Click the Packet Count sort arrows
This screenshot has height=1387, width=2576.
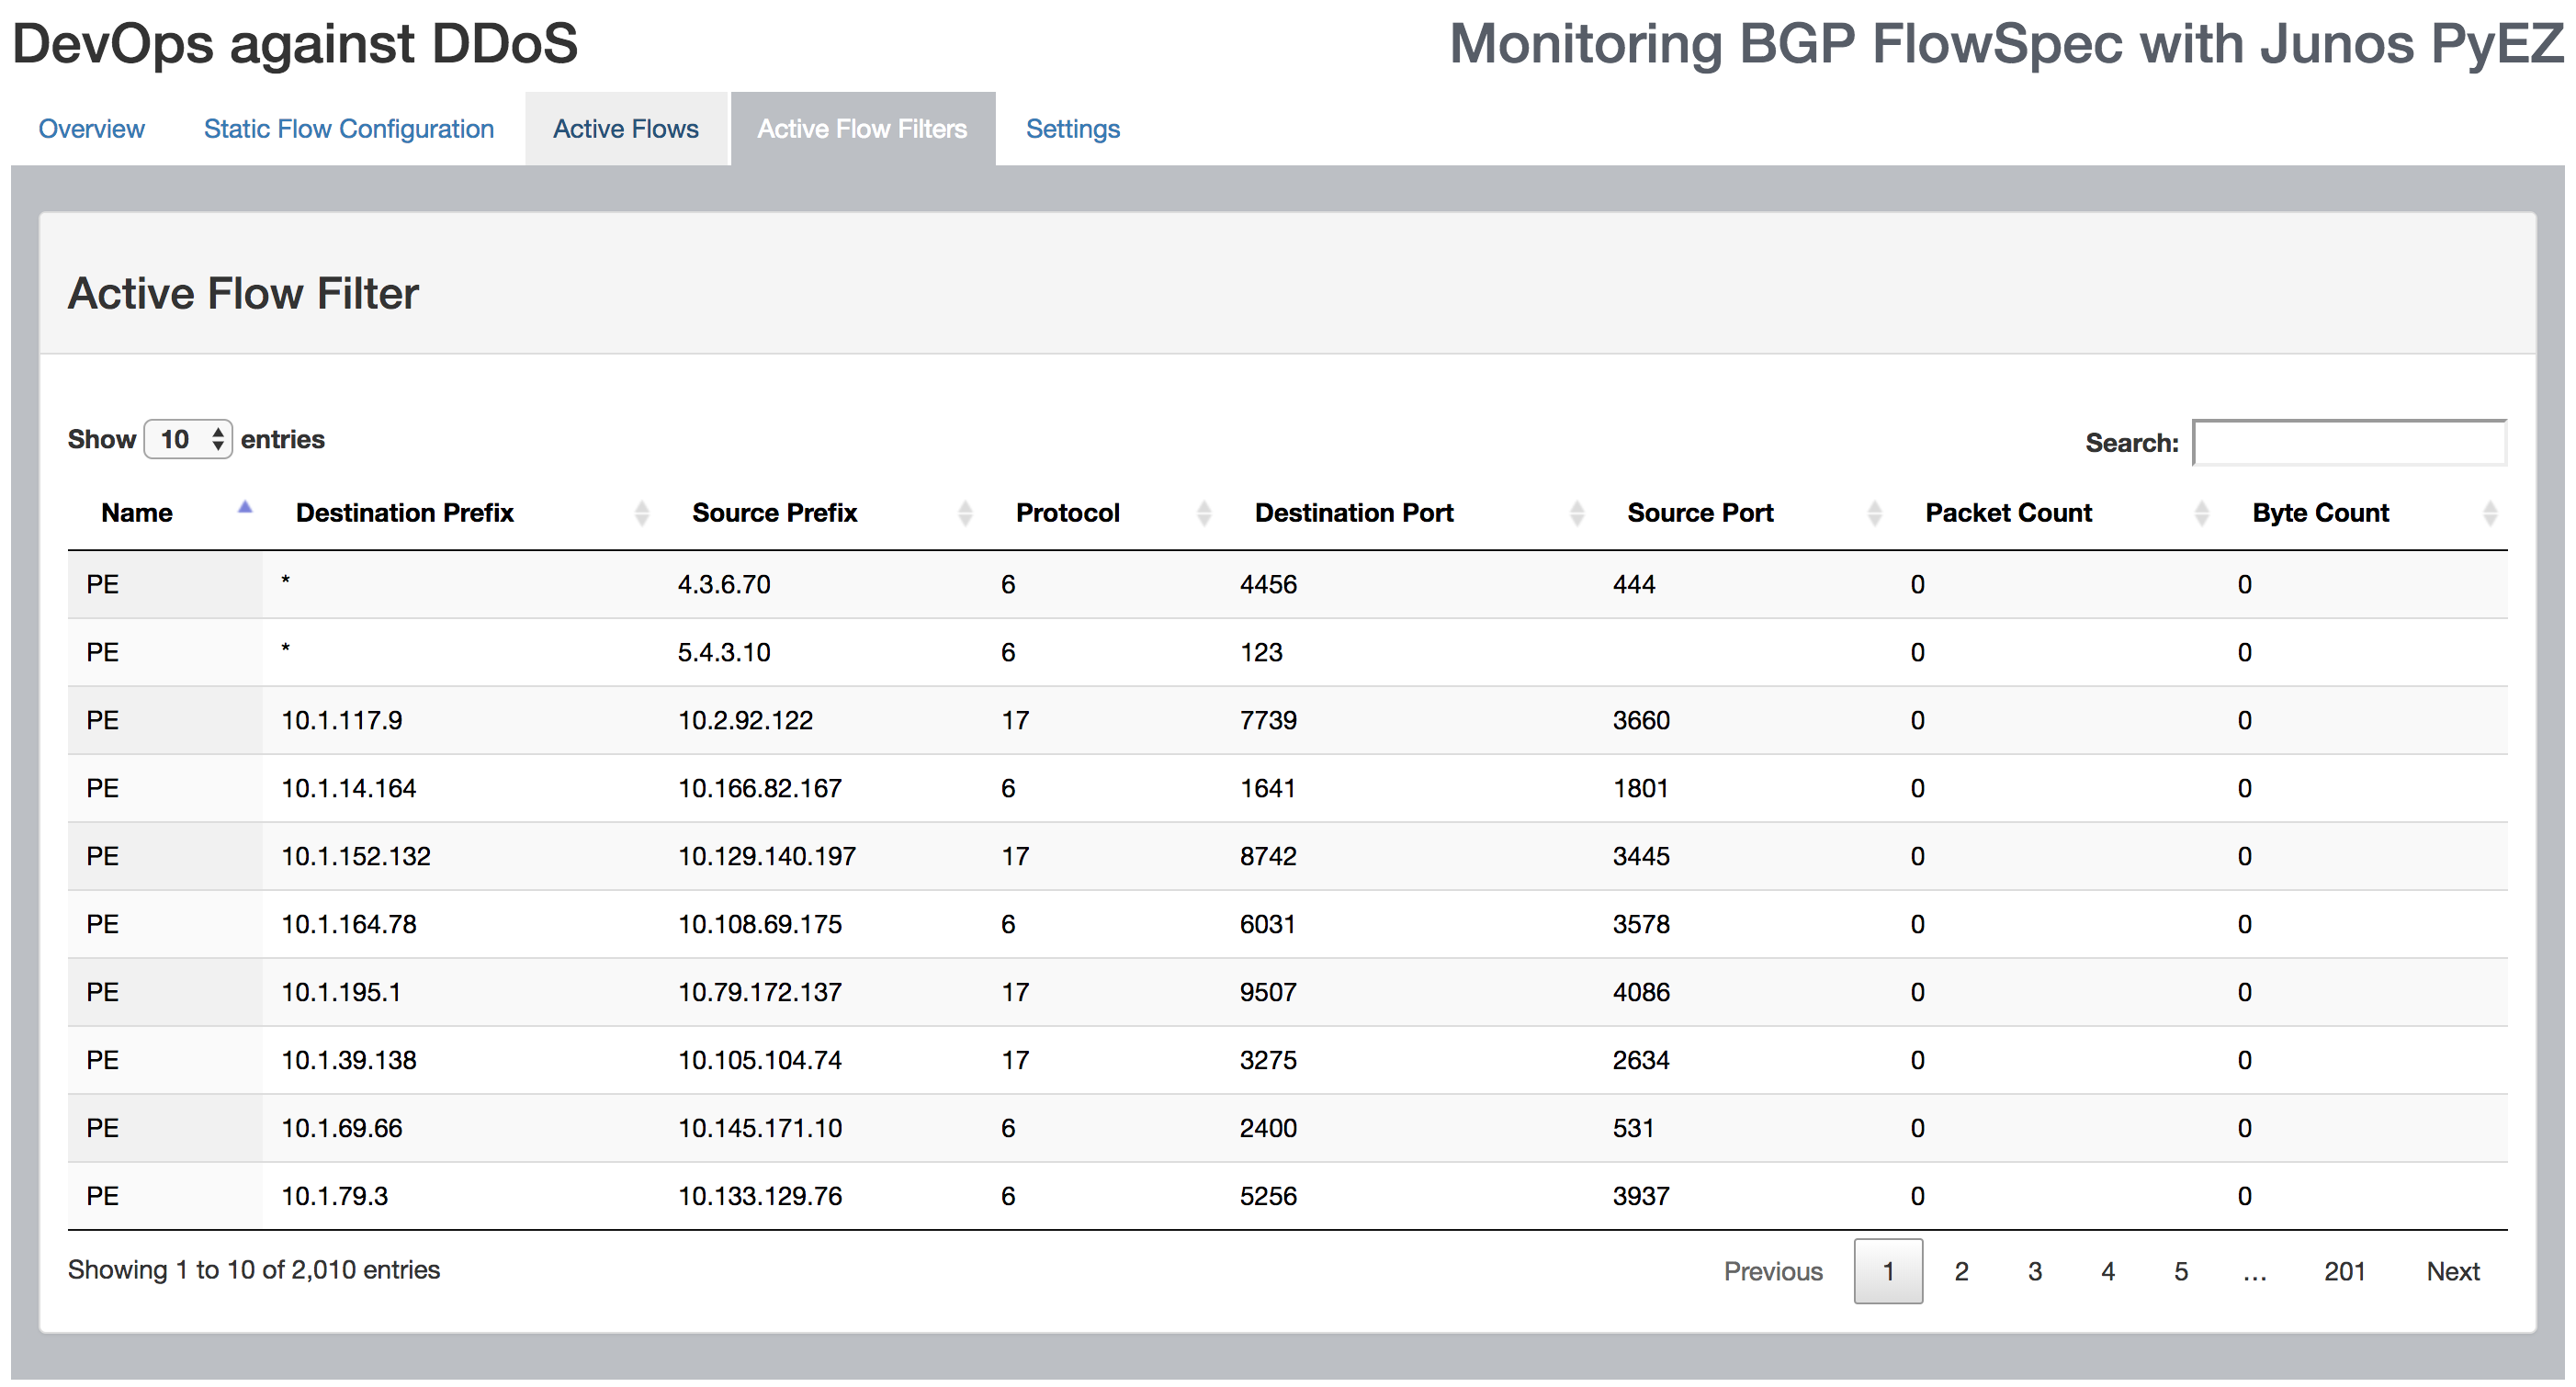2200,513
